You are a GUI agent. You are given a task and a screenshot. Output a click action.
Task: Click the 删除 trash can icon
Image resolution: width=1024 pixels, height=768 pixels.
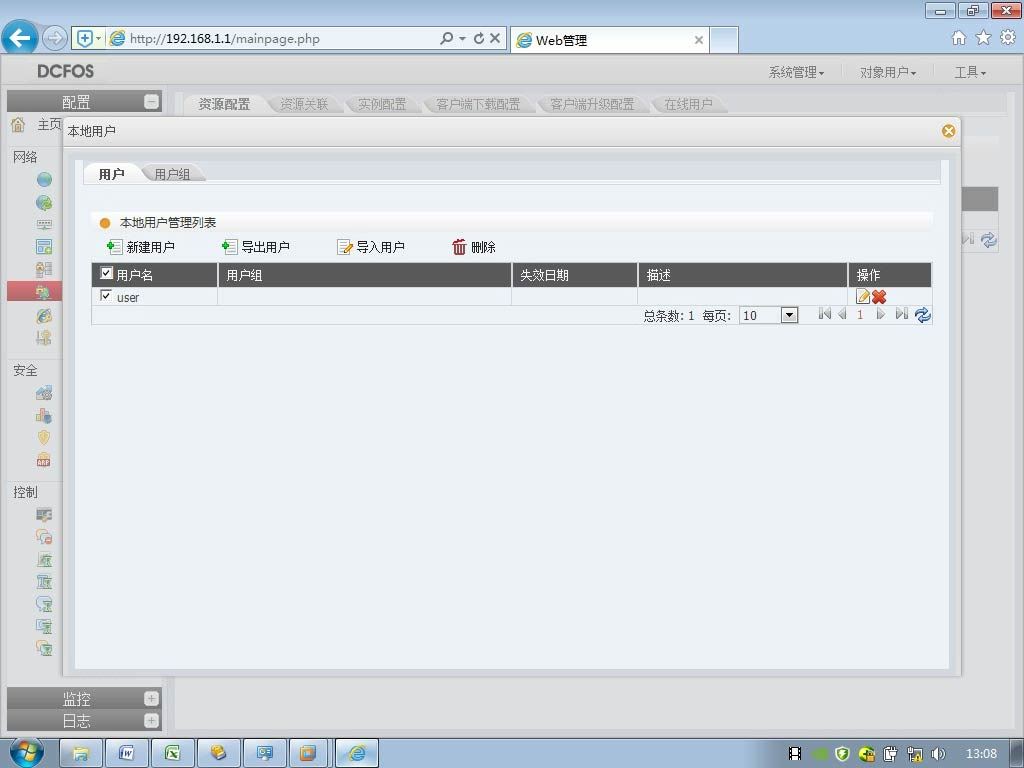(x=459, y=247)
